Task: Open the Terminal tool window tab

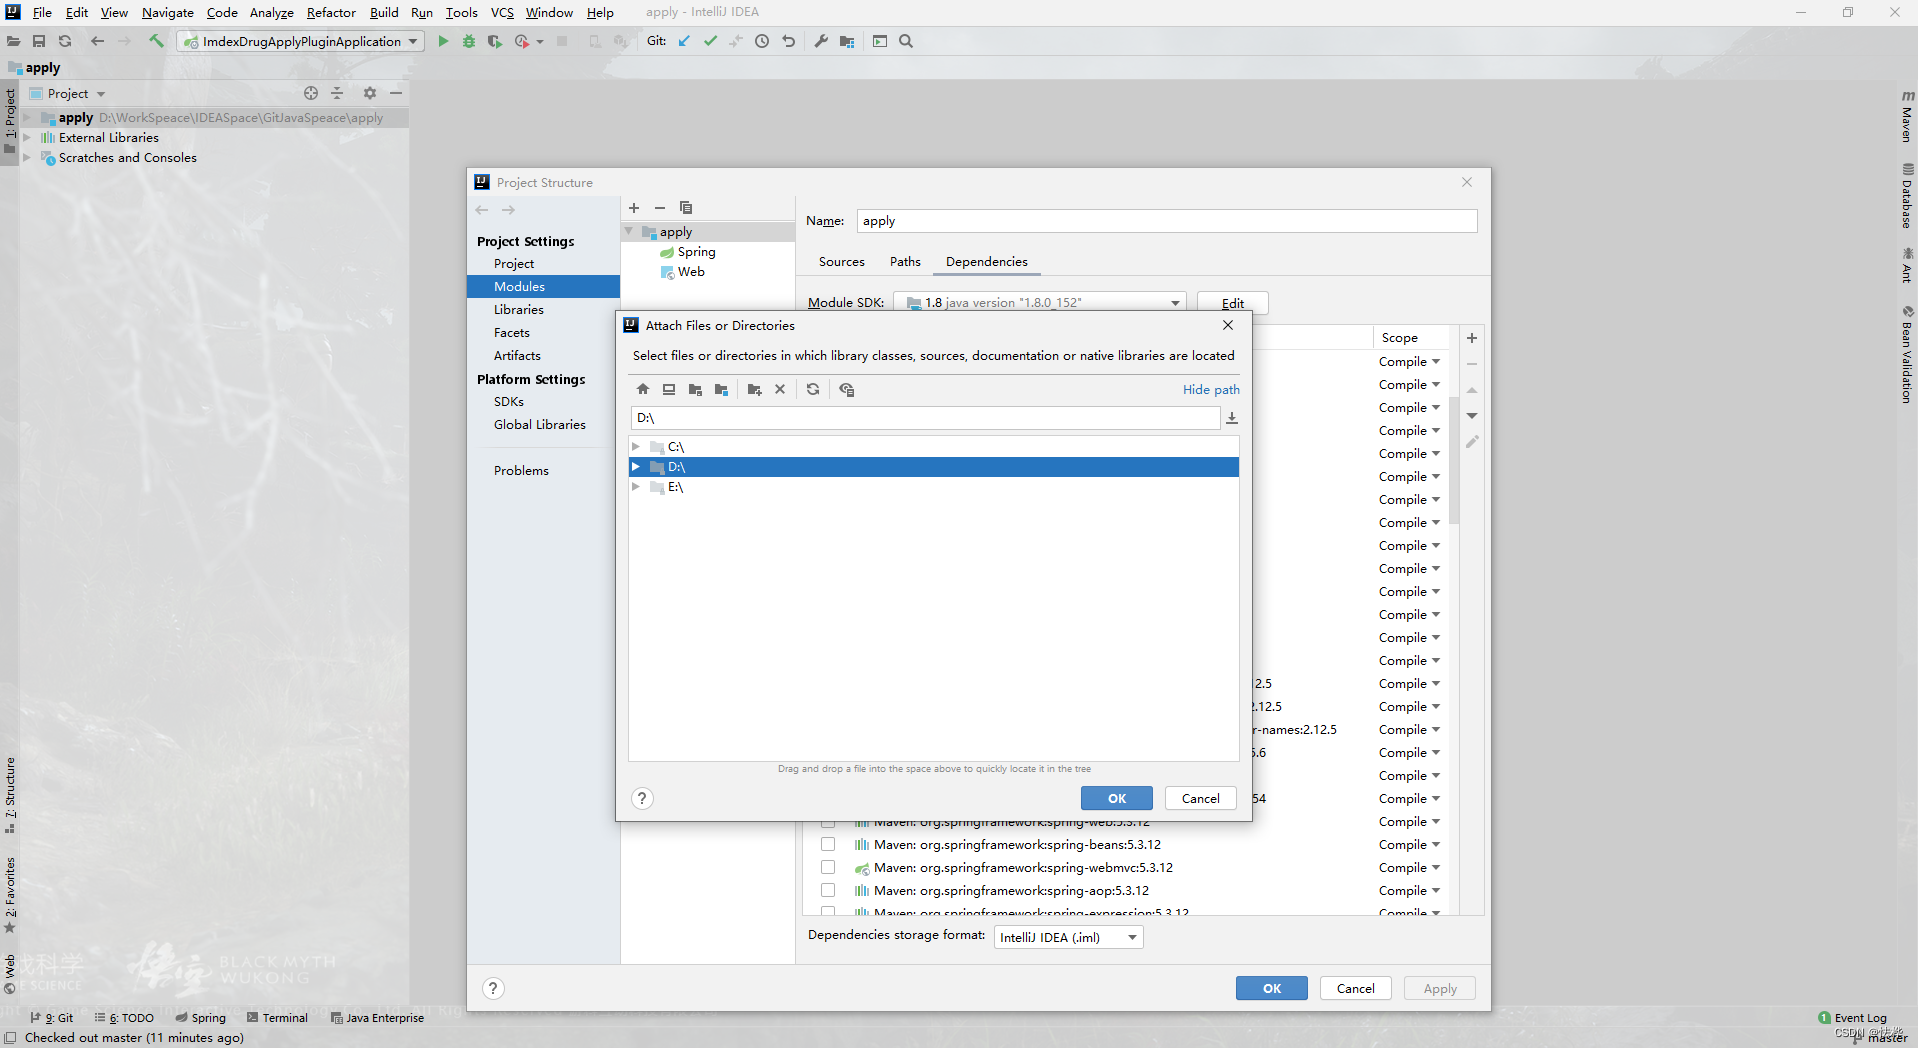Action: coord(277,1018)
